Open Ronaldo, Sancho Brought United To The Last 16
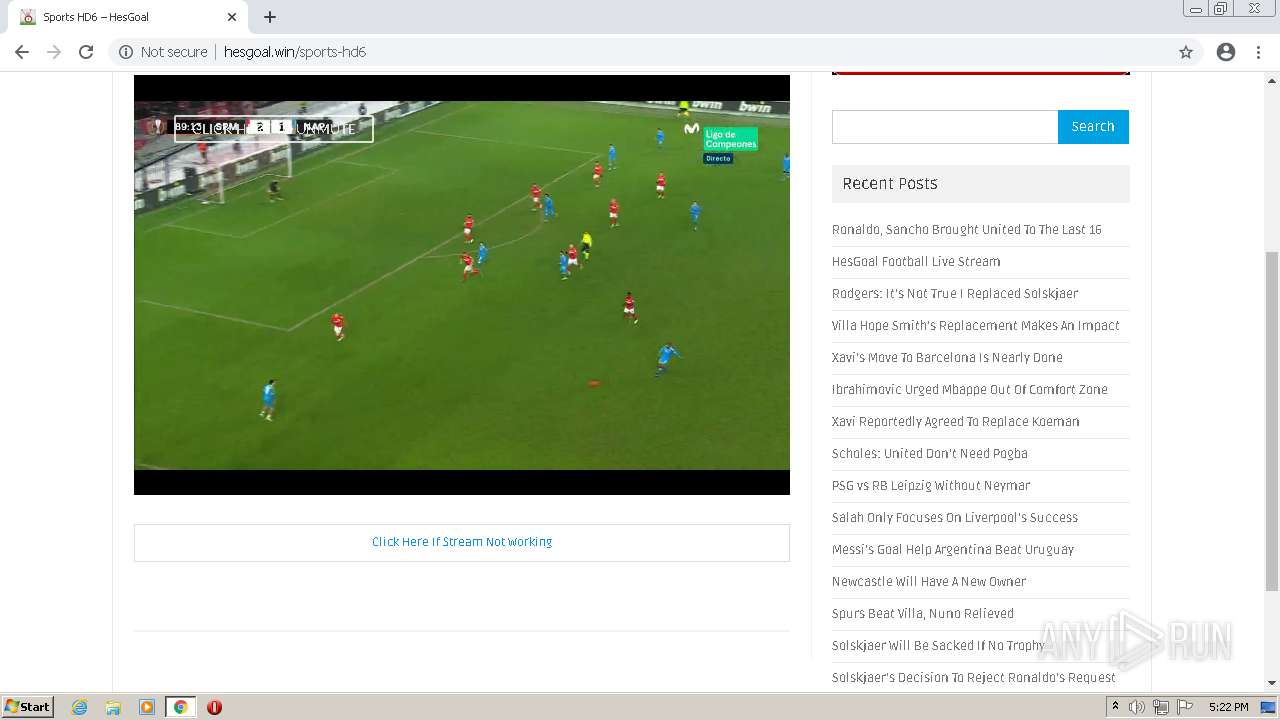Image resolution: width=1280 pixels, height=720 pixels. [x=966, y=230]
